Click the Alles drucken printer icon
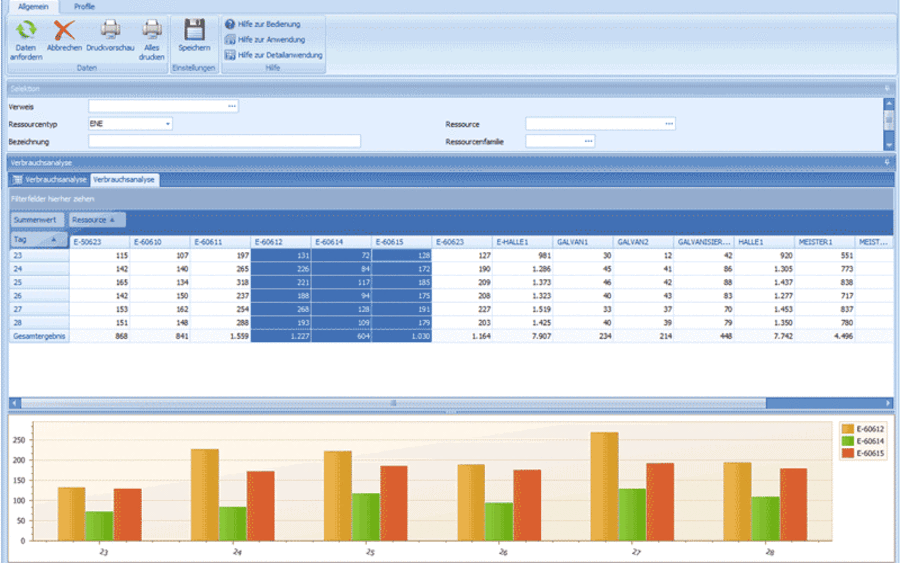 pyautogui.click(x=152, y=30)
